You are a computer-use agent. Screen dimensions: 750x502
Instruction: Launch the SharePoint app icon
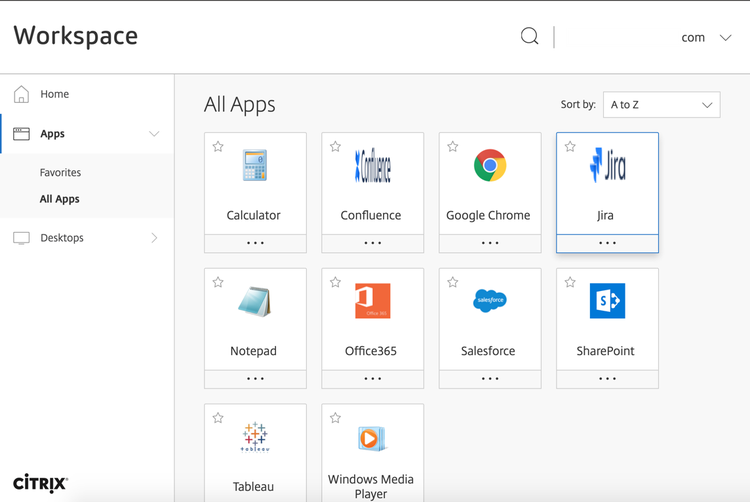pos(607,301)
